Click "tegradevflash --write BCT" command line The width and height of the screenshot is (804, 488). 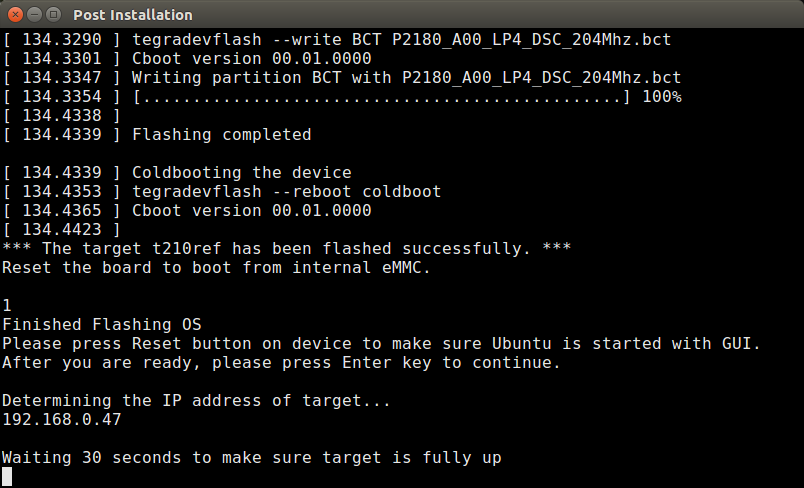[401, 39]
